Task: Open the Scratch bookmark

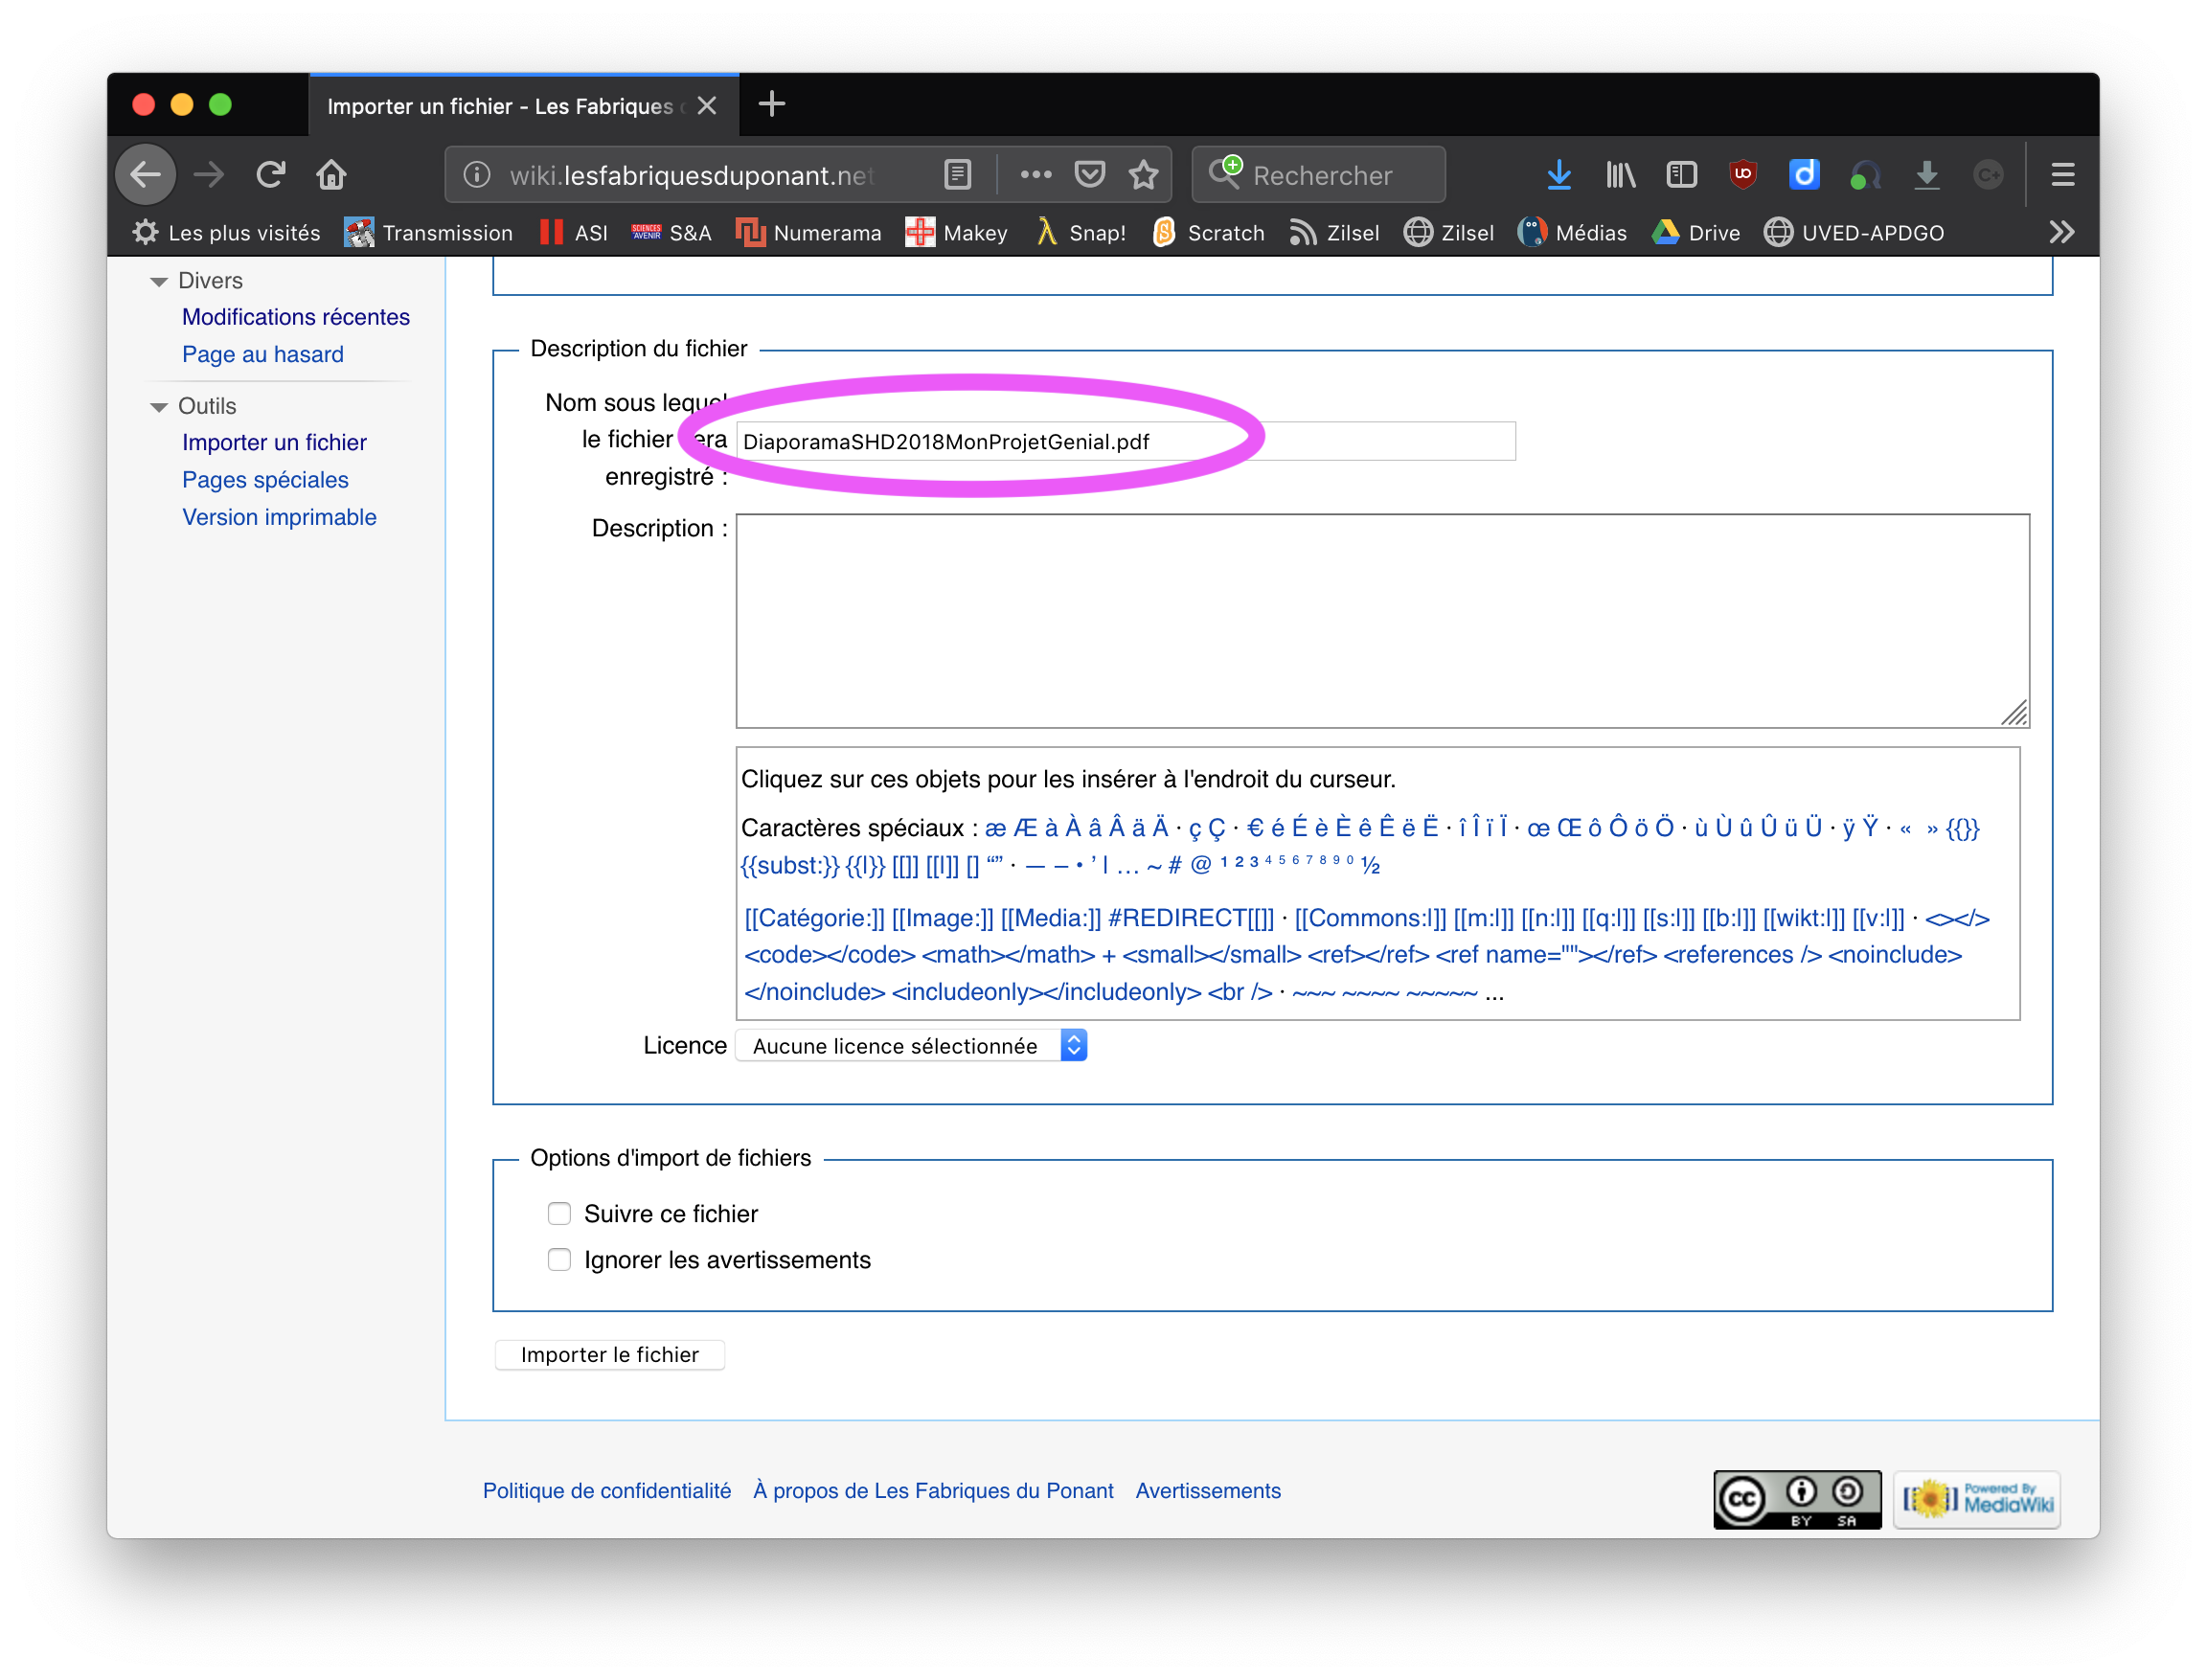Action: pyautogui.click(x=1208, y=232)
